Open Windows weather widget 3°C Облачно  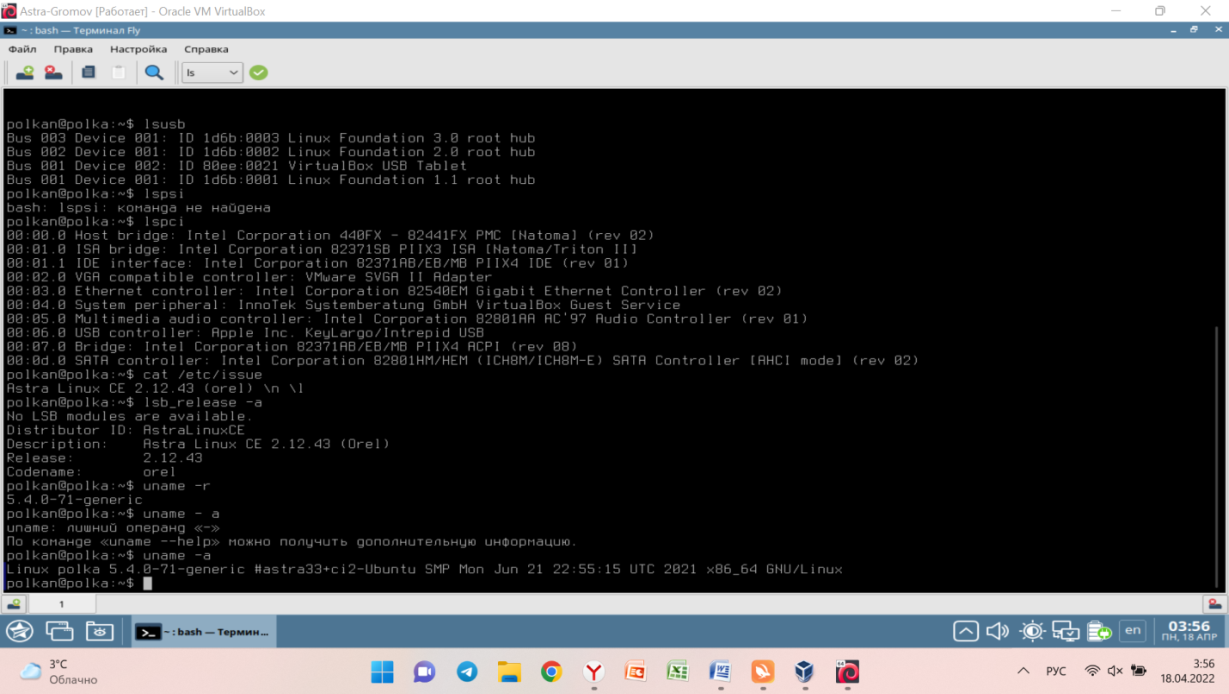pyautogui.click(x=60, y=671)
